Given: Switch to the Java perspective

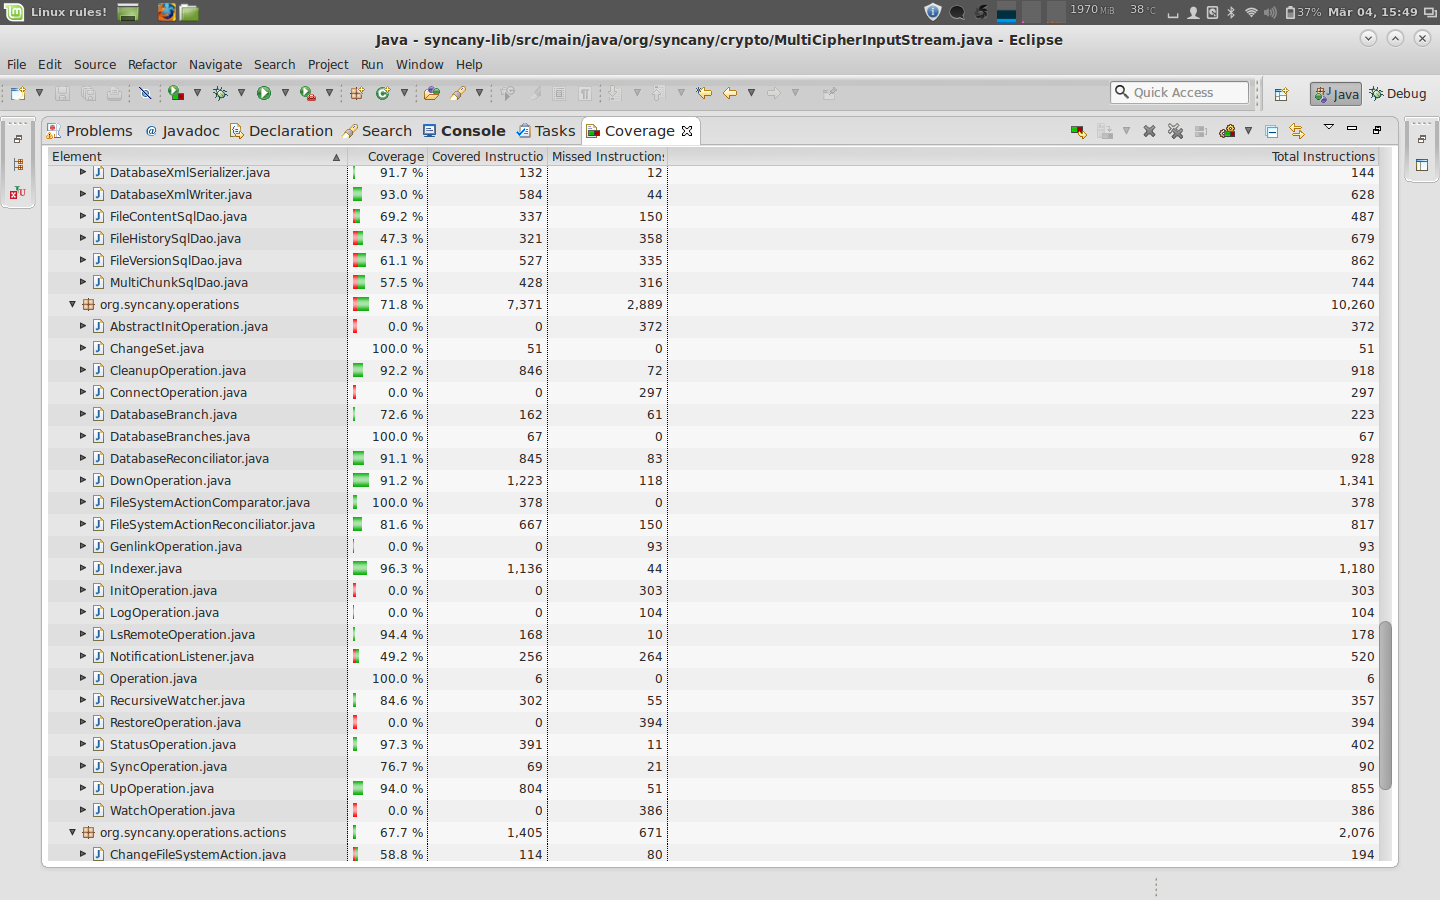Looking at the screenshot, I should [x=1336, y=94].
